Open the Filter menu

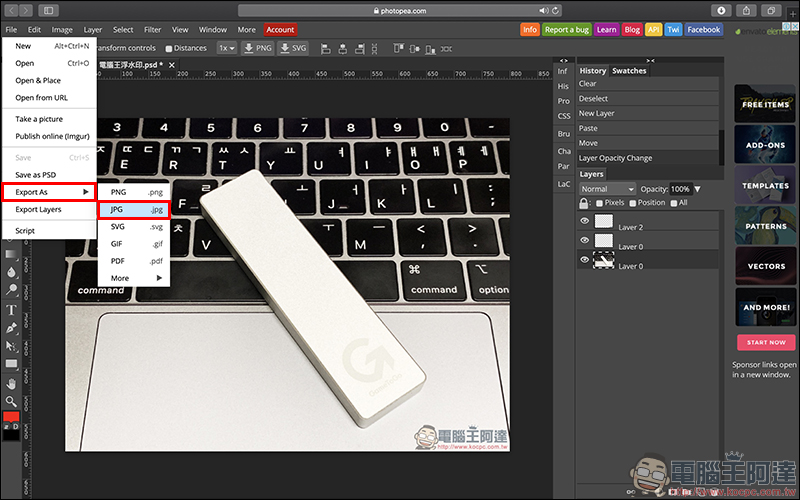pos(152,30)
